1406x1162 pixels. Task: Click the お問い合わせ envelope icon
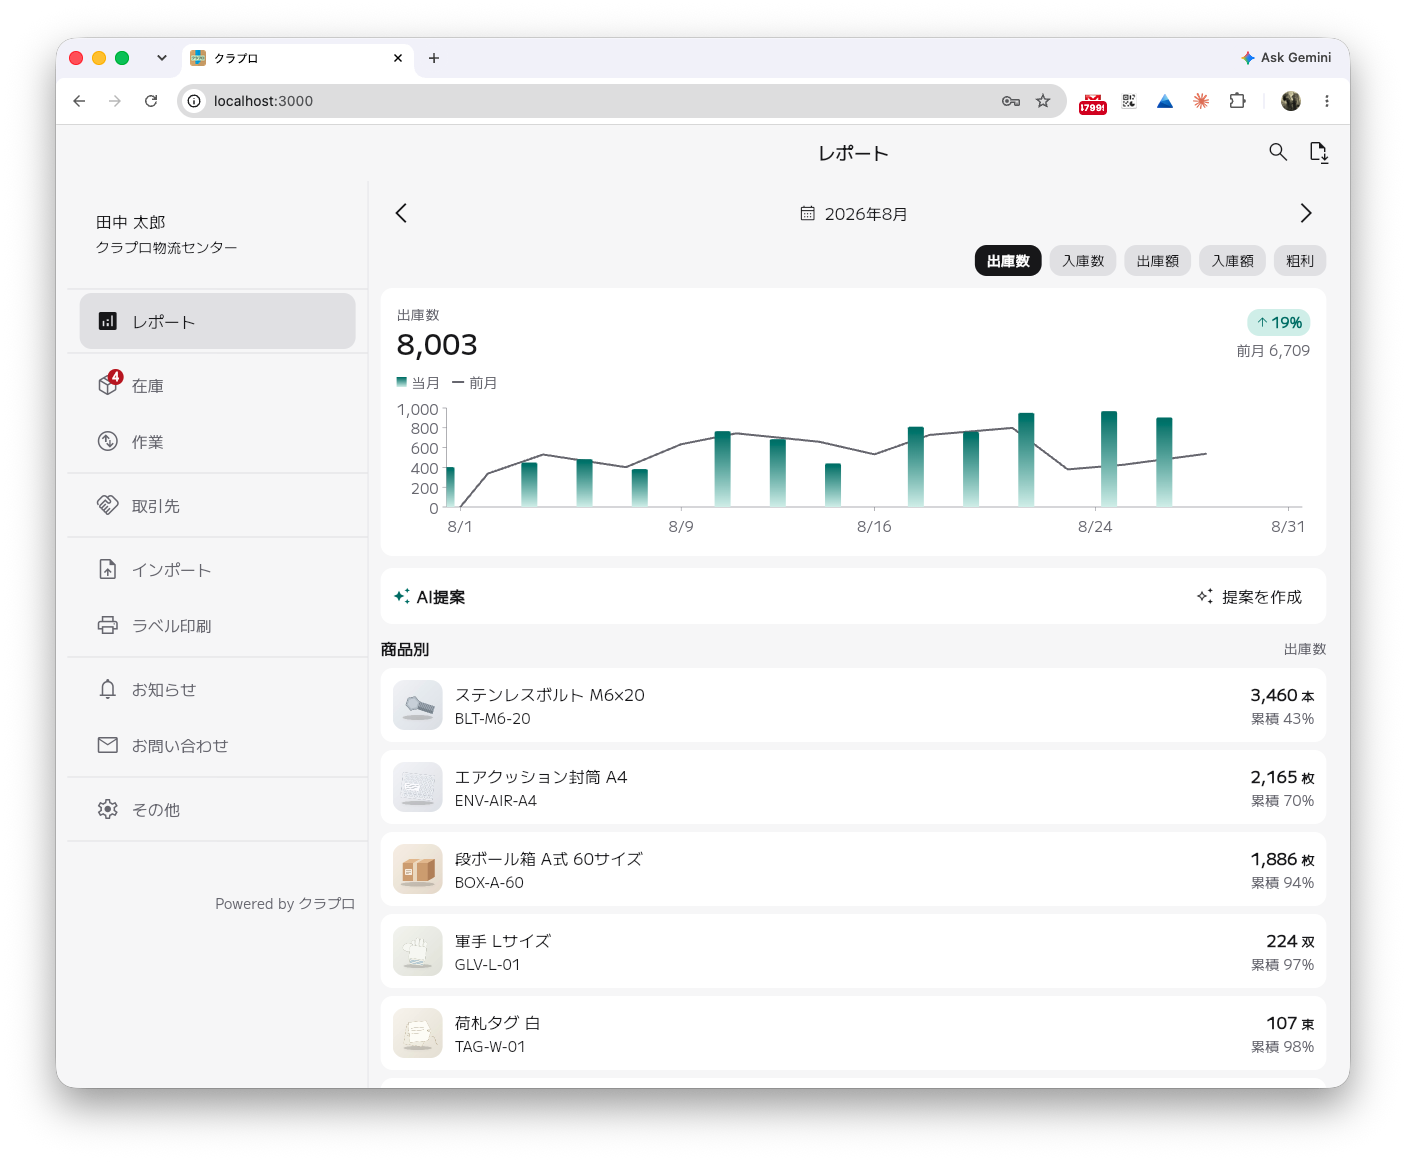(108, 745)
